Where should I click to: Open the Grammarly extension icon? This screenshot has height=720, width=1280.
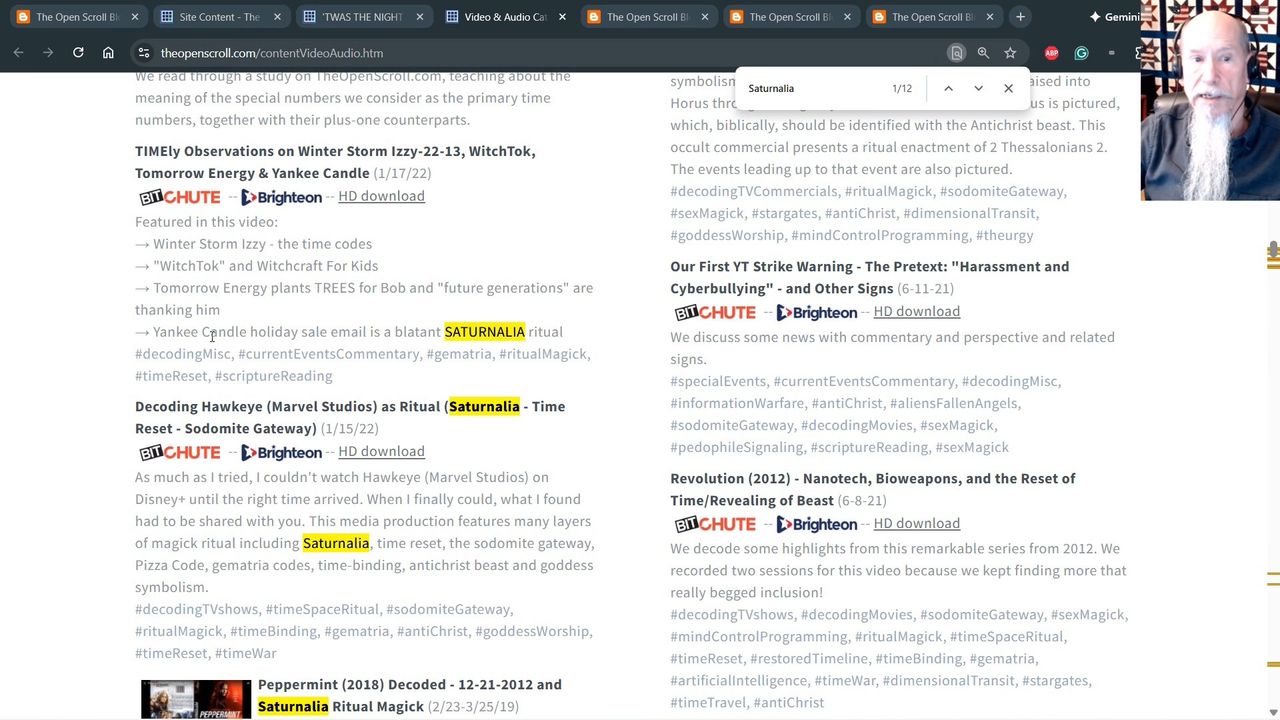[1081, 53]
